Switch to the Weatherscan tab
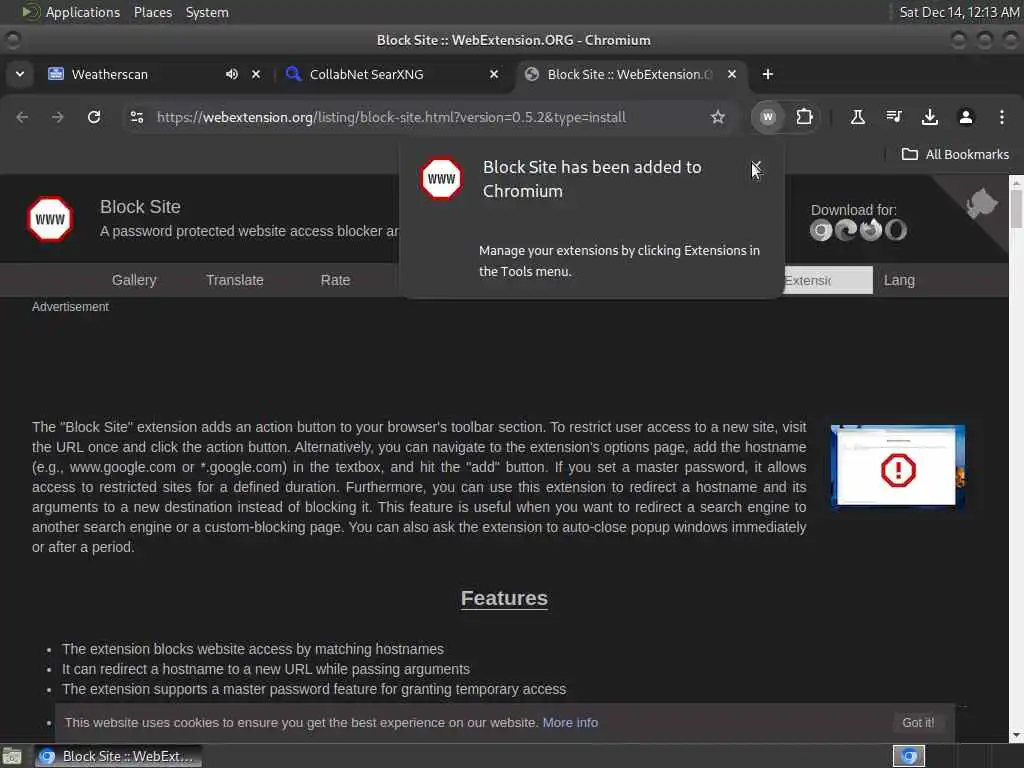This screenshot has width=1024, height=768. point(155,74)
